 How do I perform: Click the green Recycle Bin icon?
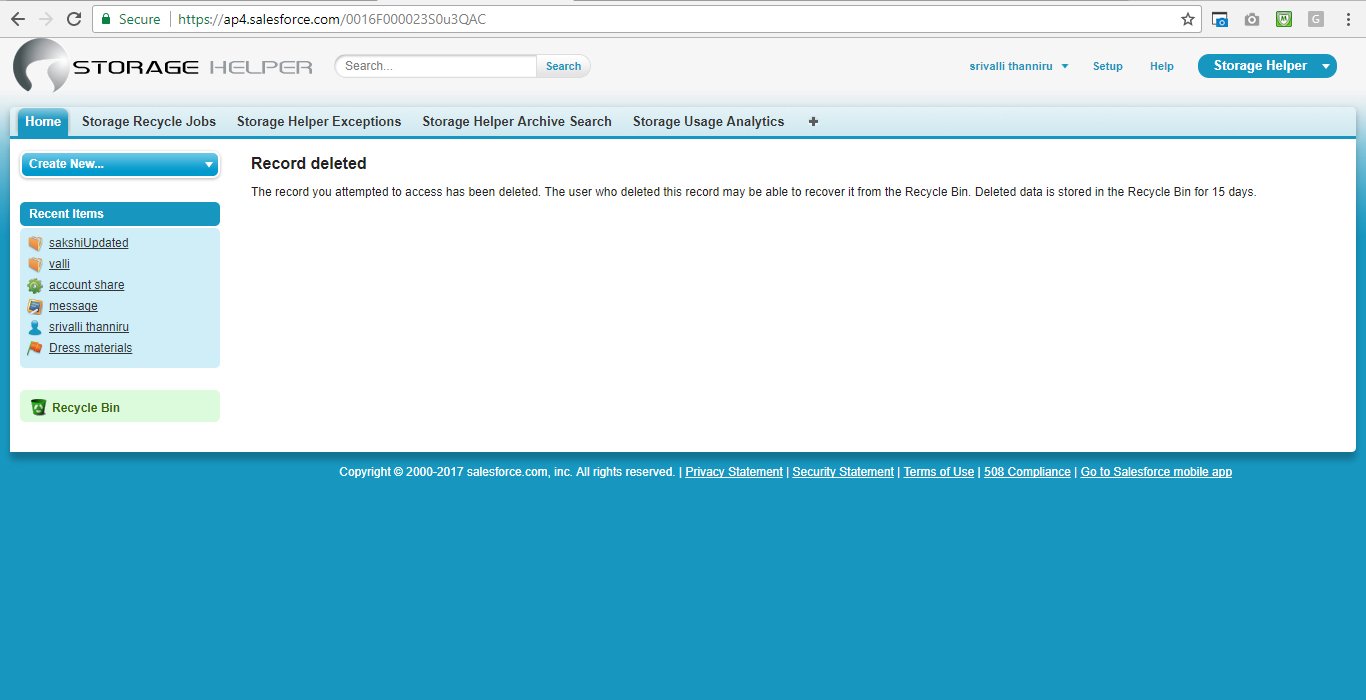pyautogui.click(x=38, y=407)
